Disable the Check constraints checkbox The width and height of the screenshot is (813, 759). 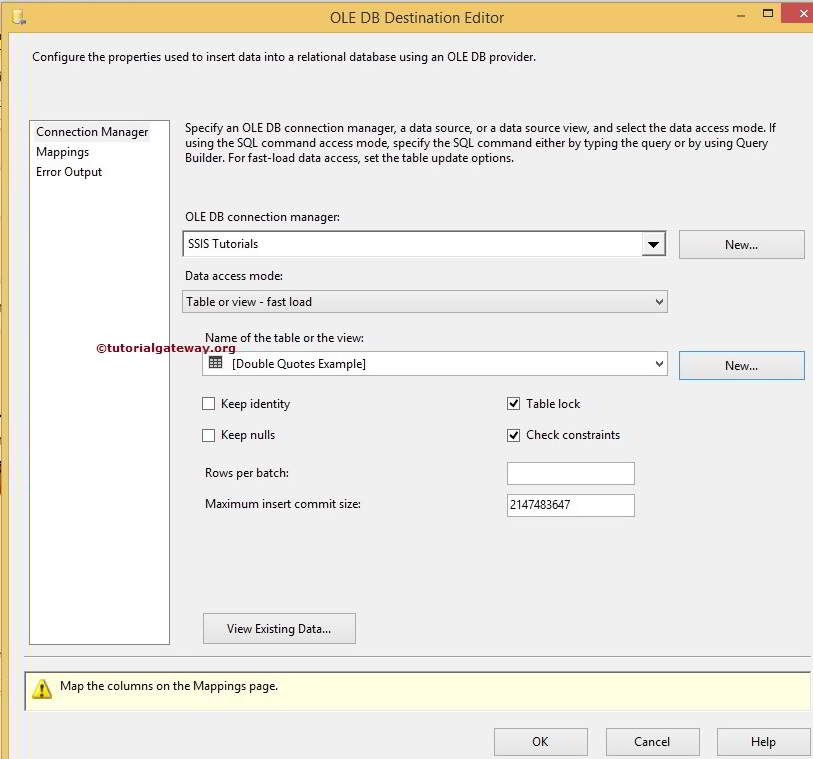tap(514, 435)
